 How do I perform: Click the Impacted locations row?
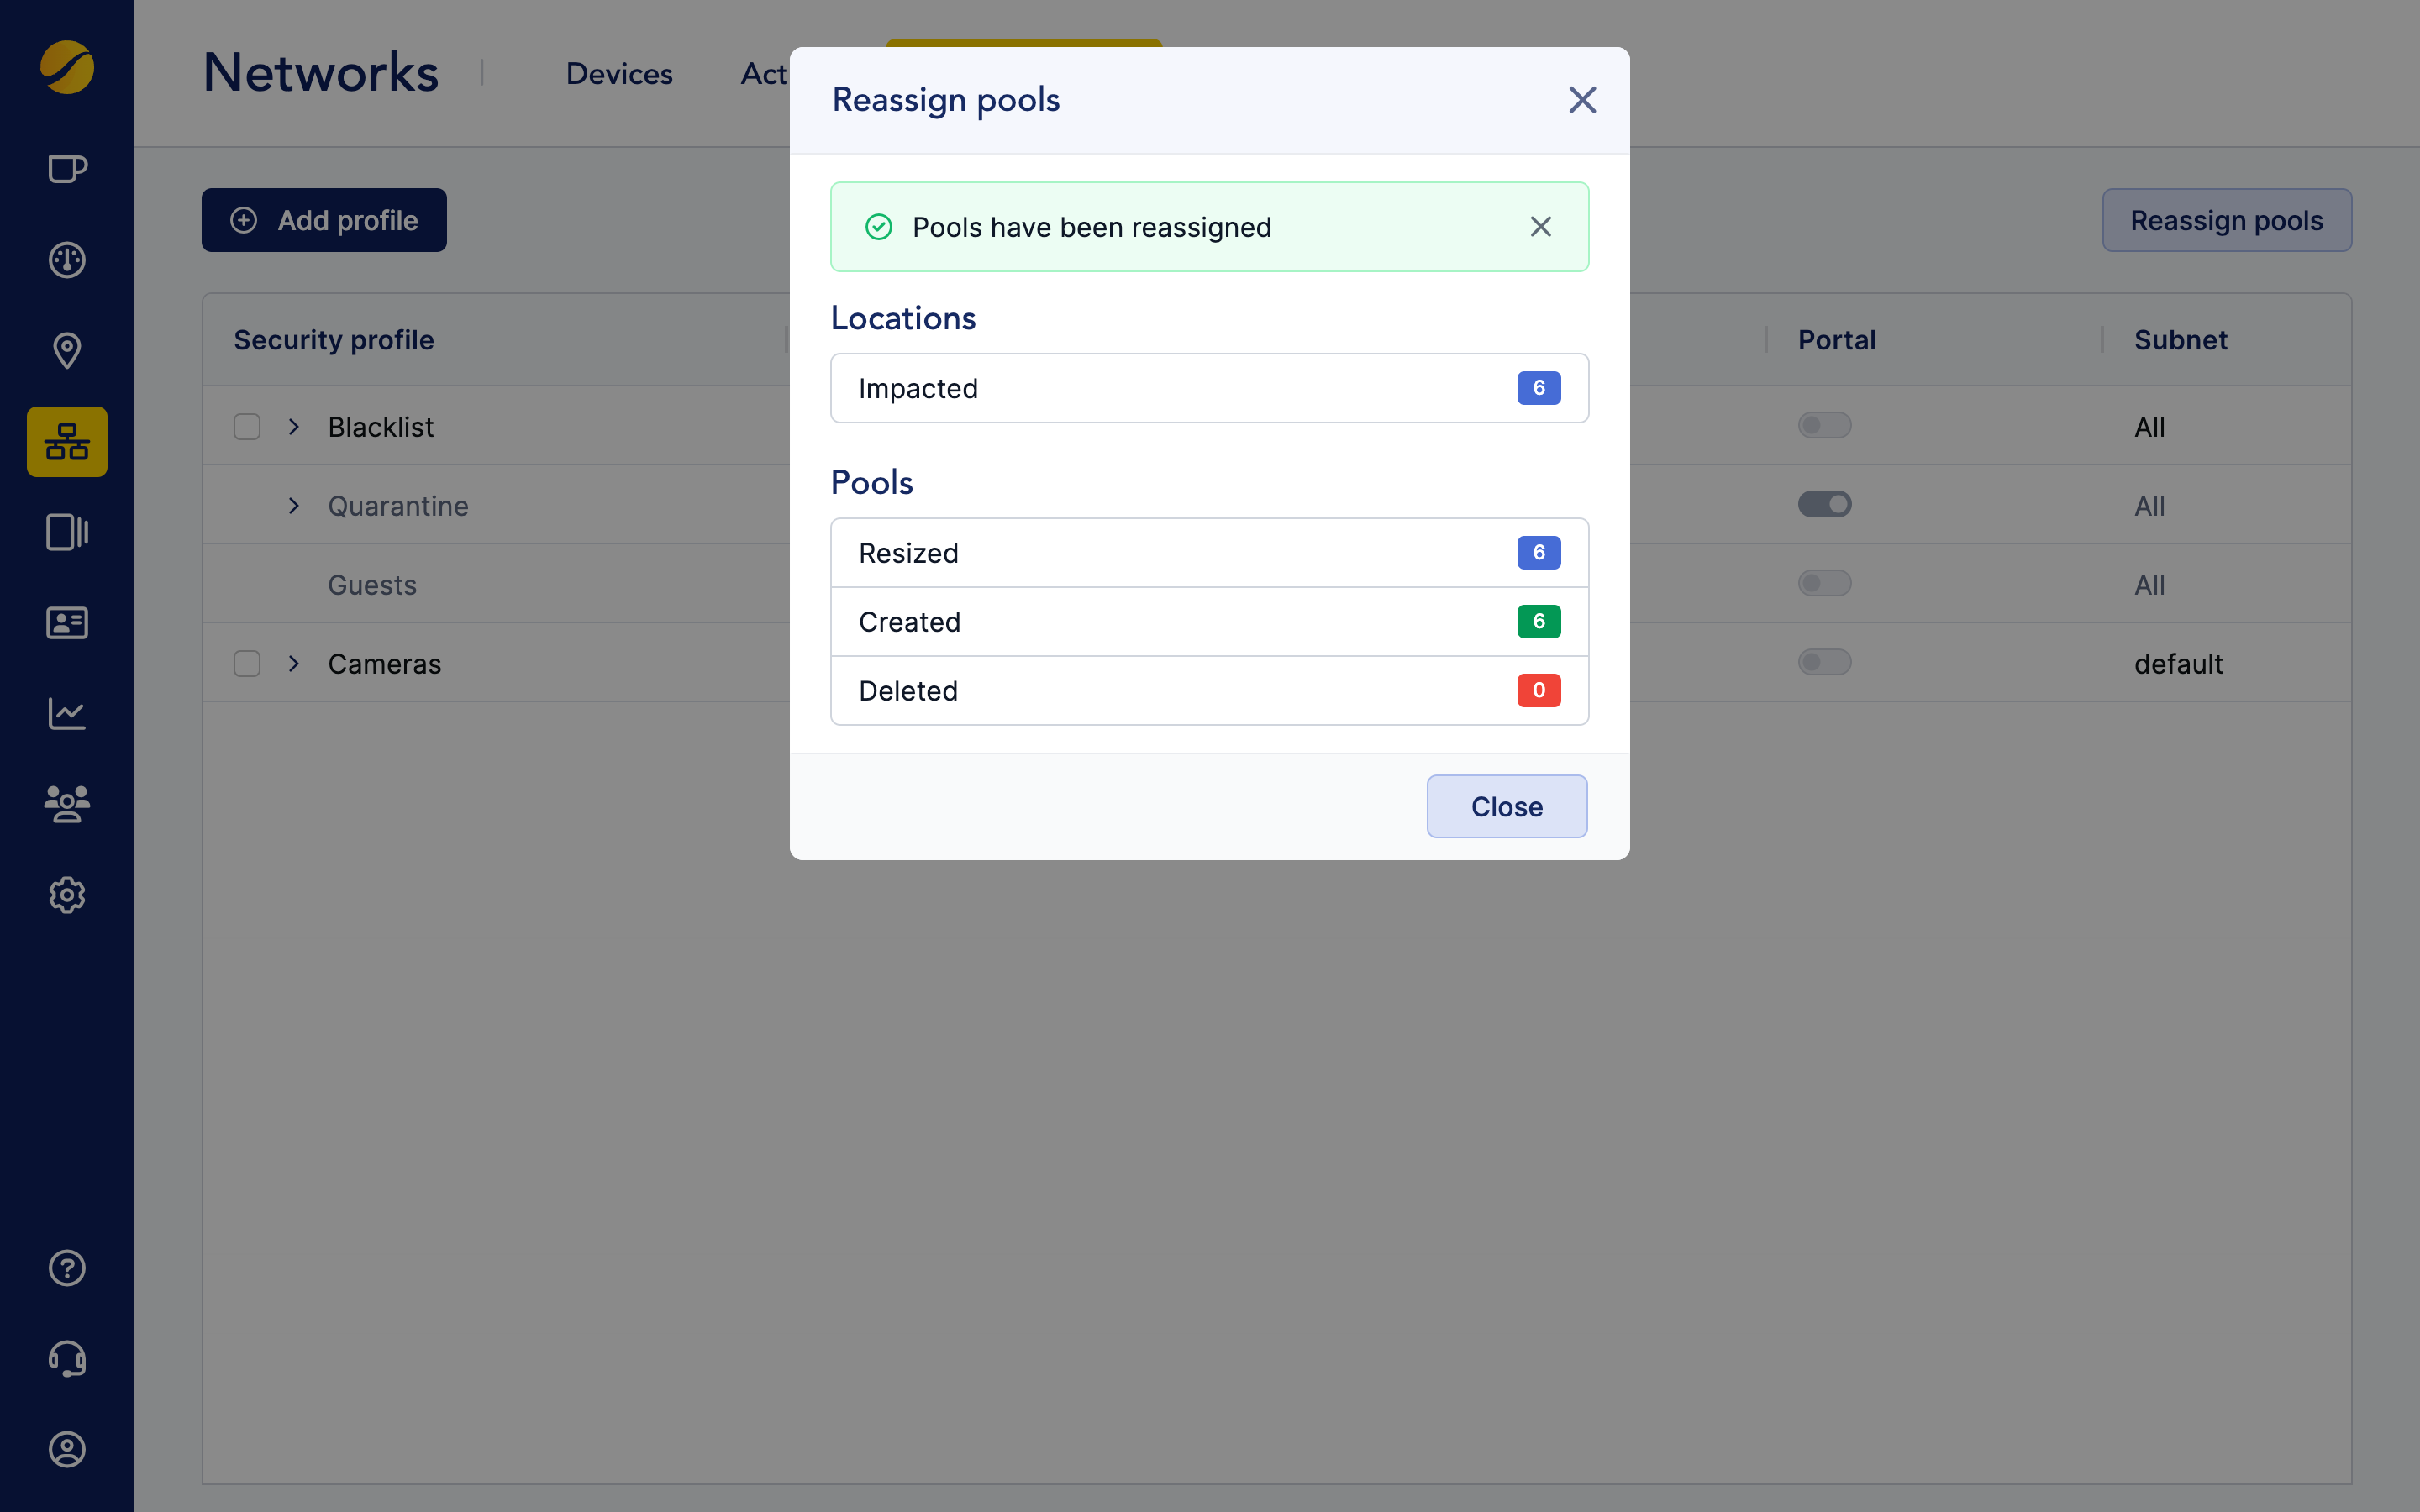pos(1209,388)
